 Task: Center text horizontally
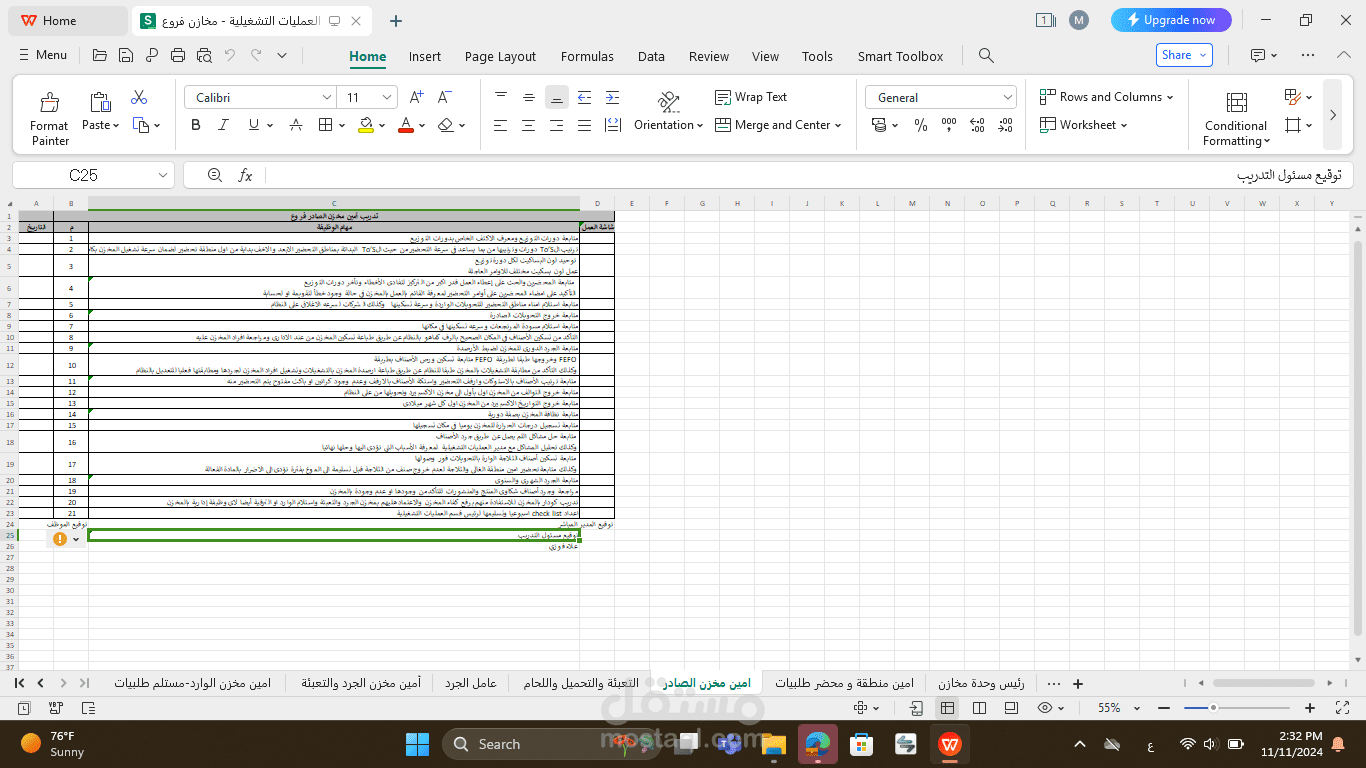tap(529, 125)
